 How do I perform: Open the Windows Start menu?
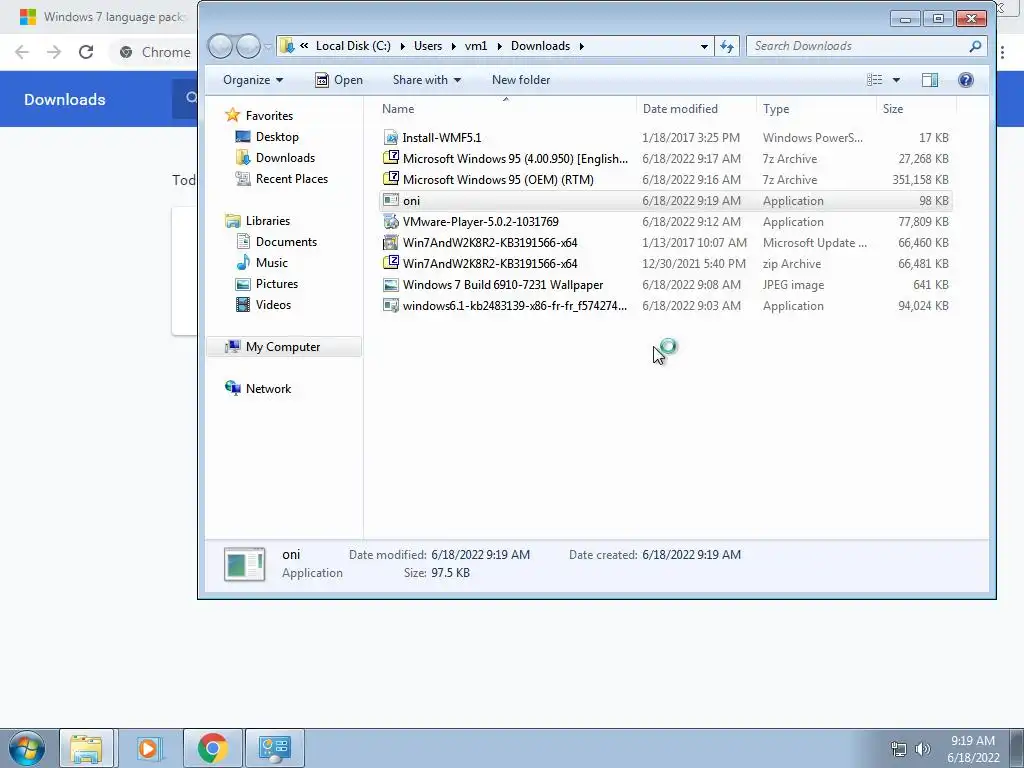click(27, 748)
